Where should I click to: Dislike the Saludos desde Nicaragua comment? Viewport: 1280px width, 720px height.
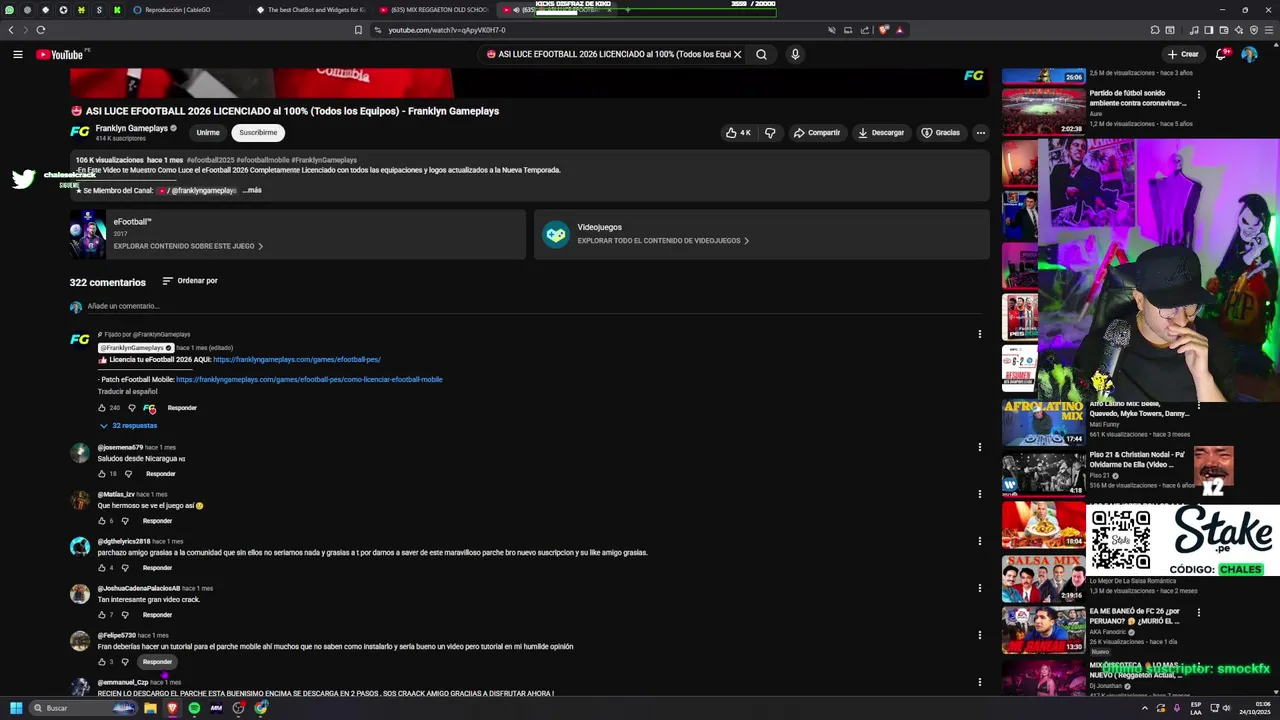(128, 473)
